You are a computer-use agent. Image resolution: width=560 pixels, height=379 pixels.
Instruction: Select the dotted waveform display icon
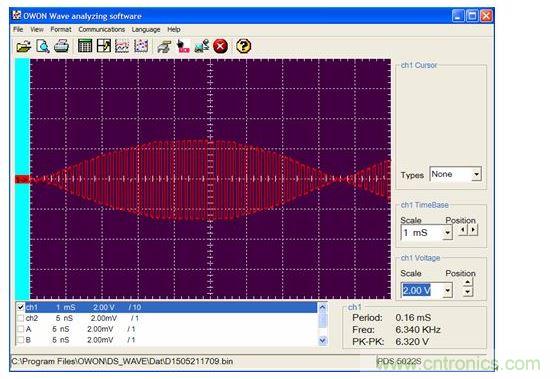coord(141,46)
